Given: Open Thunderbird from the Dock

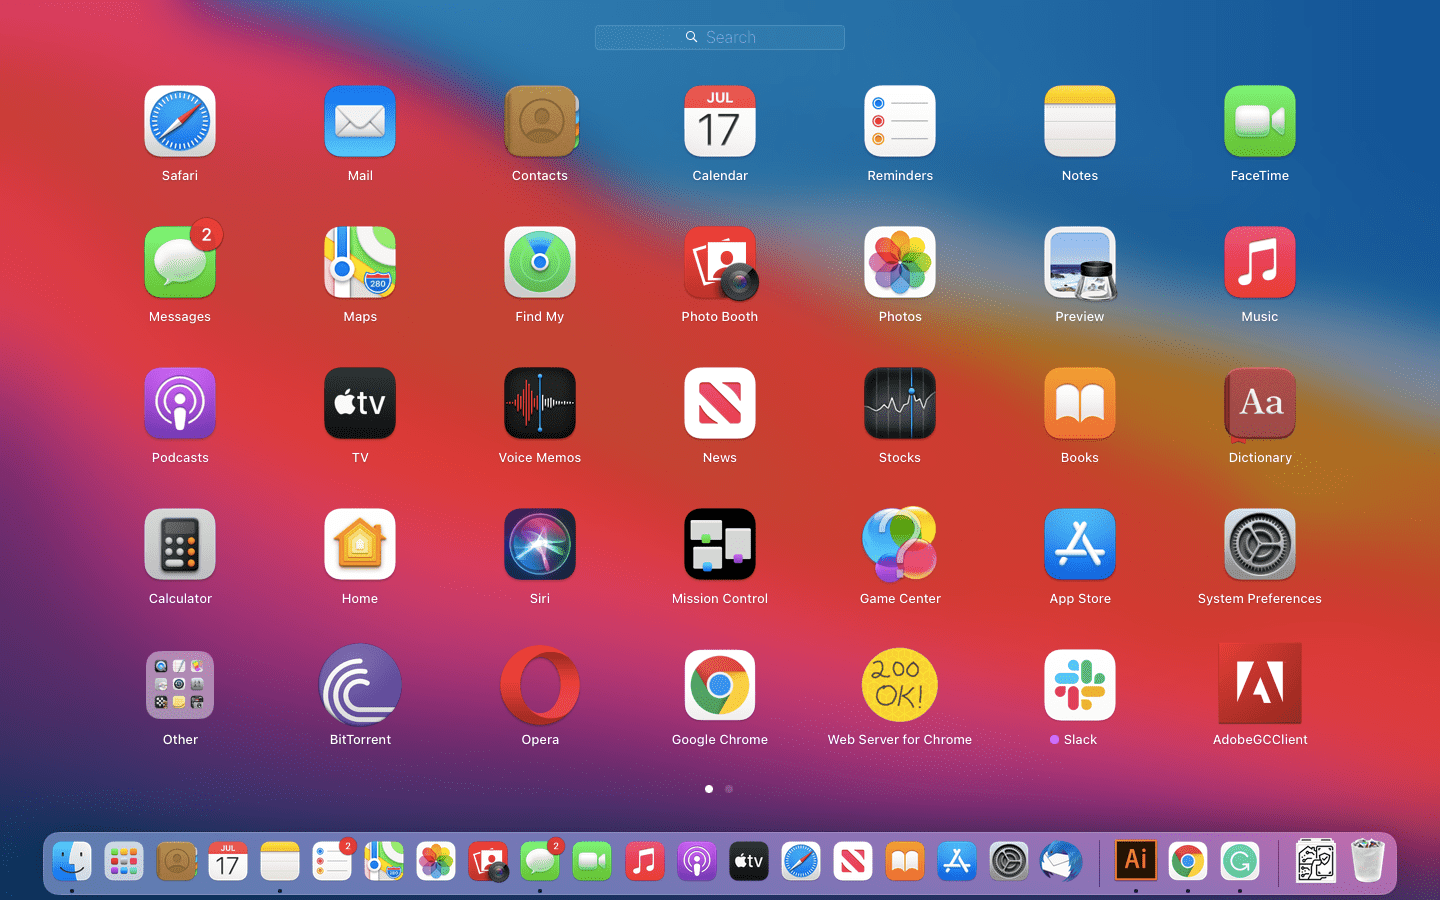Looking at the screenshot, I should click(x=1061, y=861).
